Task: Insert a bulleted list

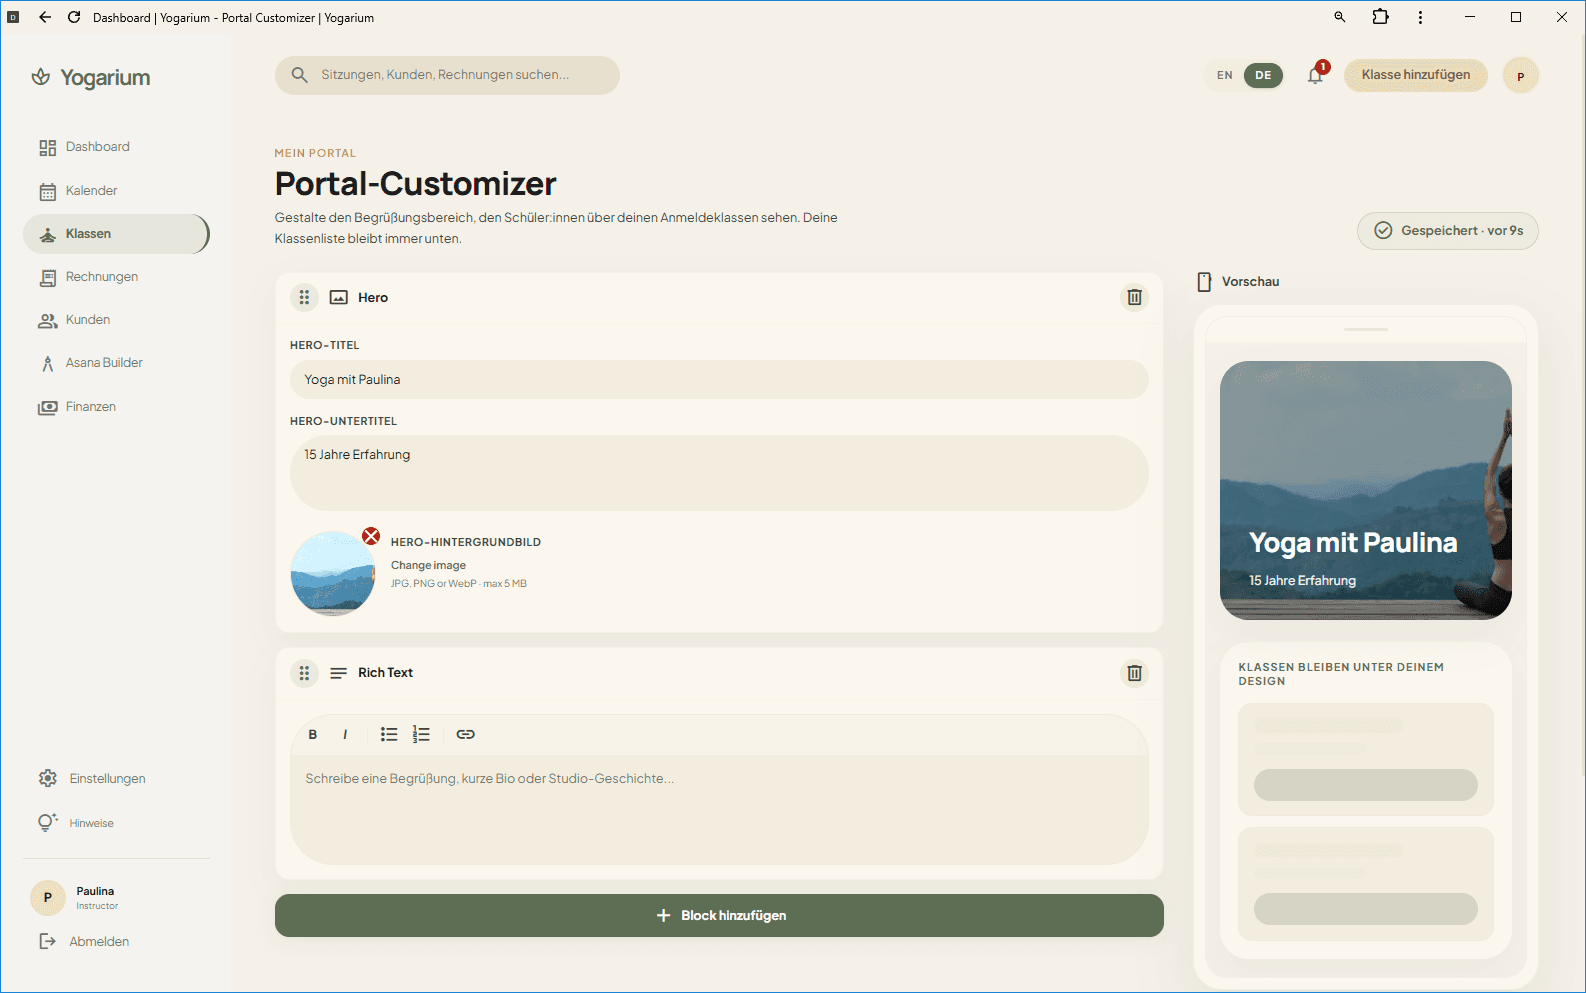Action: pos(389,734)
